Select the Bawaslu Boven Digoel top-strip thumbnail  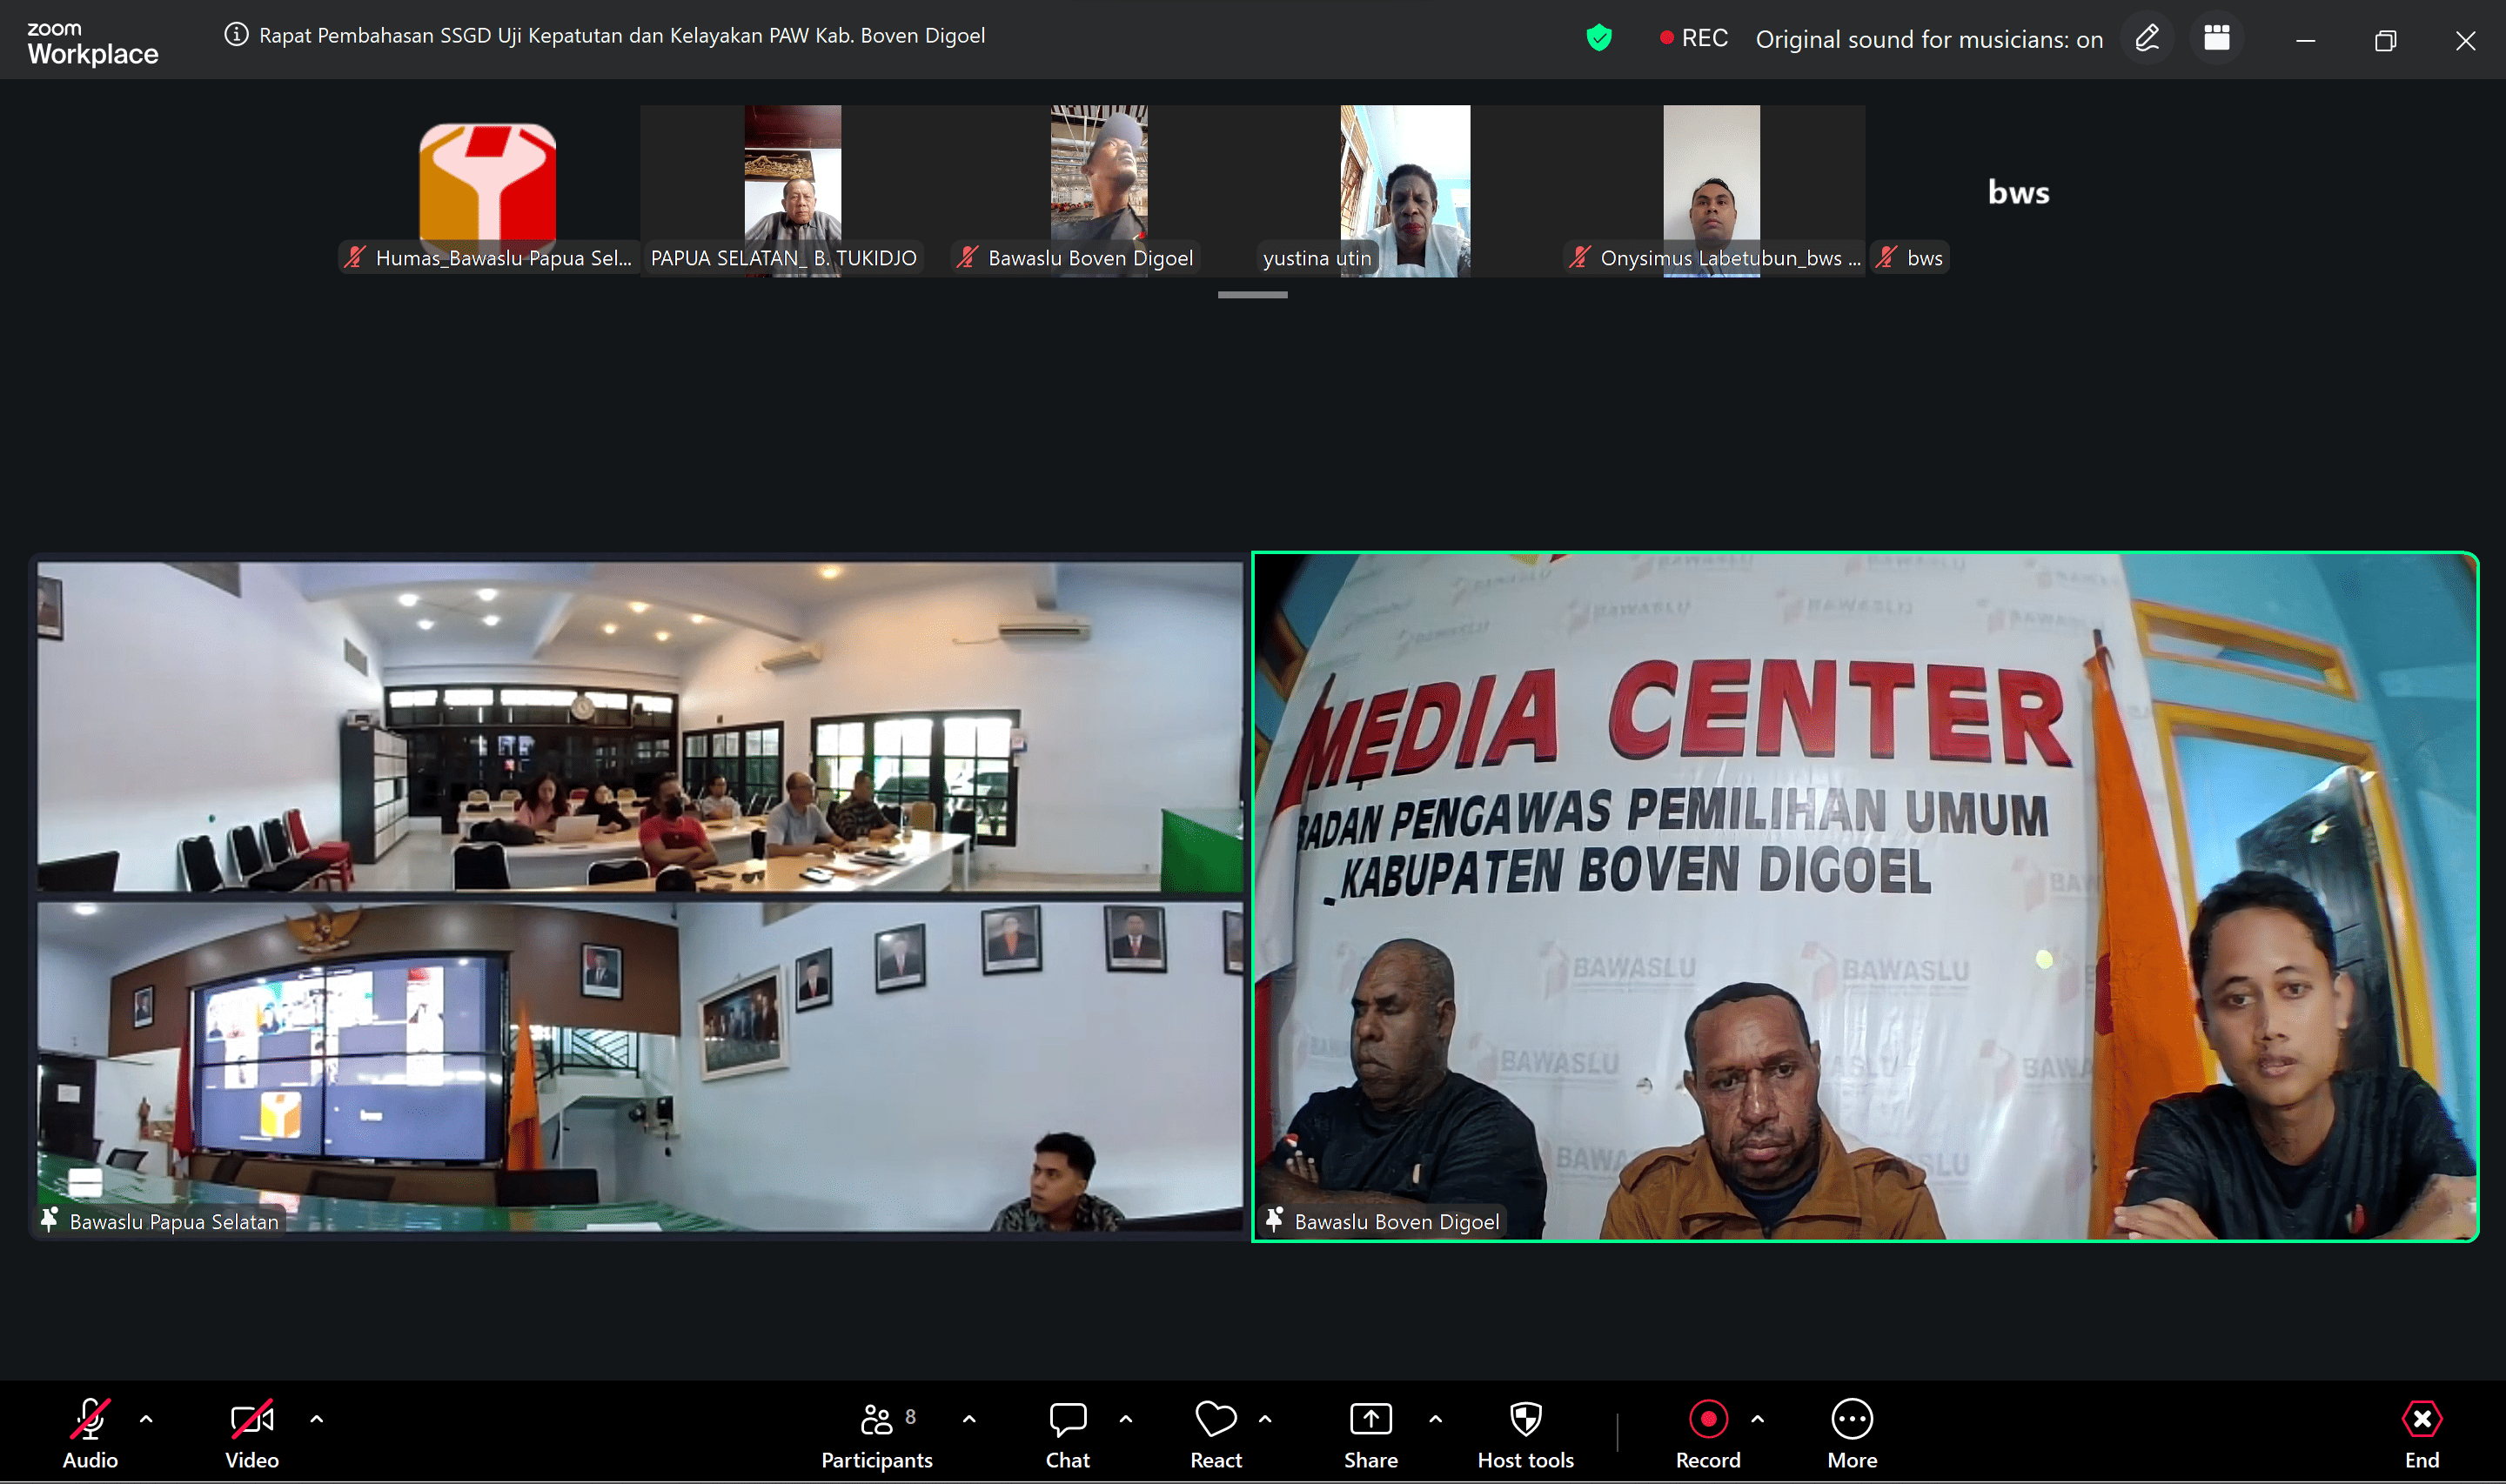pos(1099,191)
